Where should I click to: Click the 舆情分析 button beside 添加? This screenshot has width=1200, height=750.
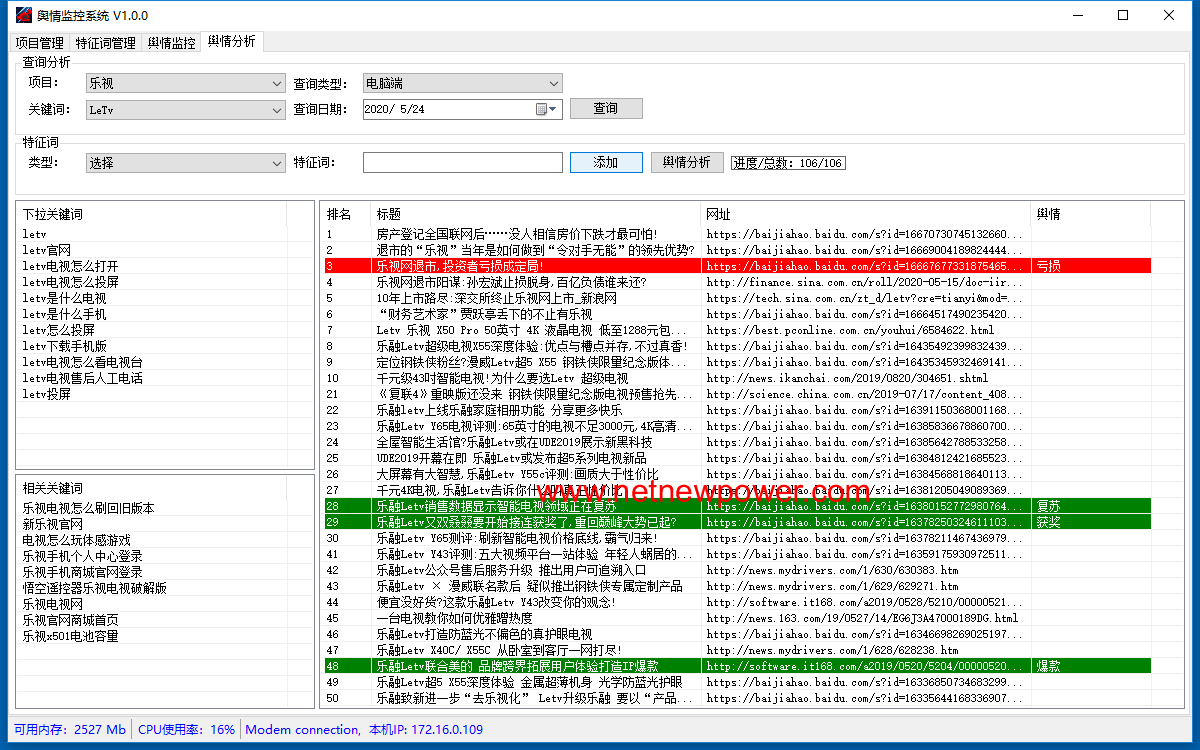pos(687,162)
